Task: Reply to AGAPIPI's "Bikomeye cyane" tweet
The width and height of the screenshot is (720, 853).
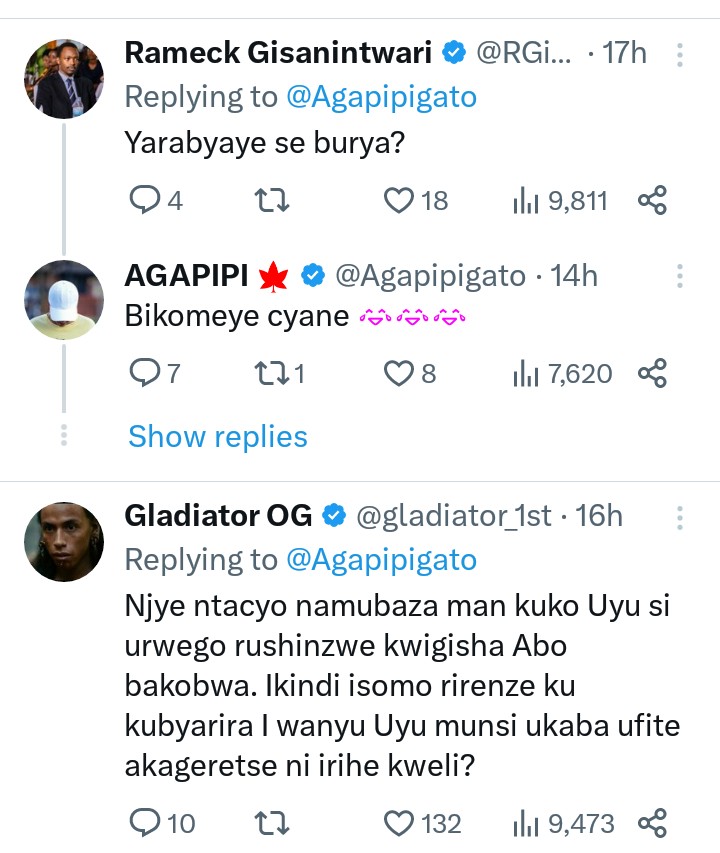Action: (146, 374)
